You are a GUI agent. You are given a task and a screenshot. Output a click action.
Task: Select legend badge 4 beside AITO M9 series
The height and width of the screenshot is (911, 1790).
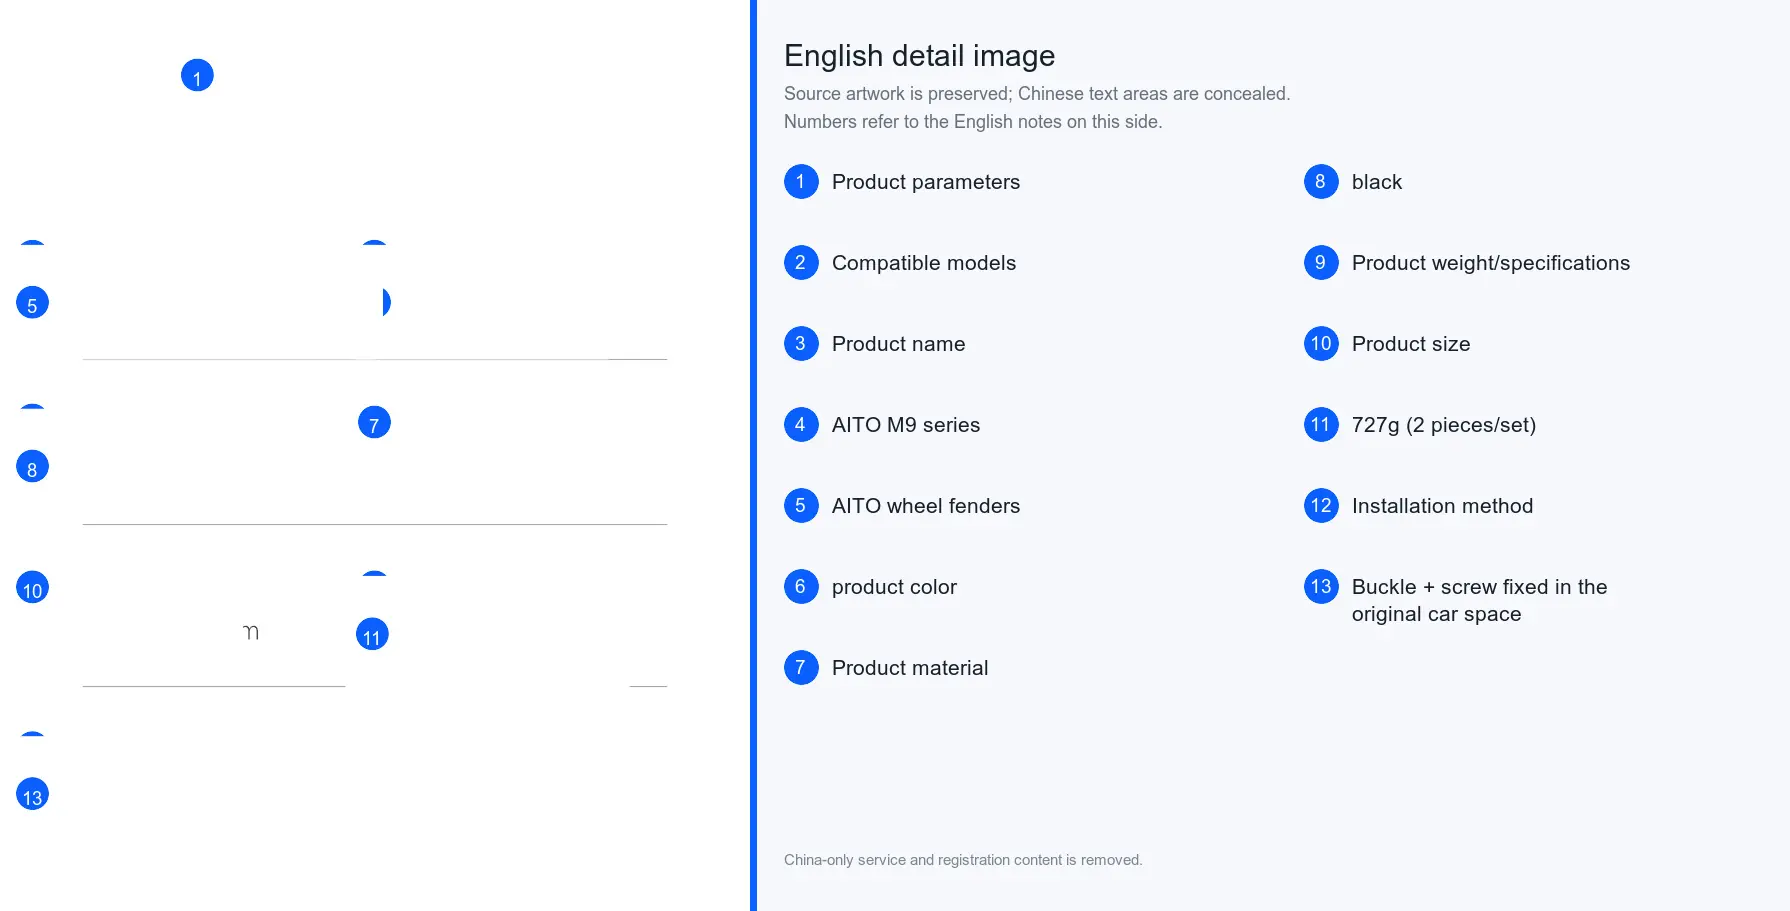(x=801, y=425)
